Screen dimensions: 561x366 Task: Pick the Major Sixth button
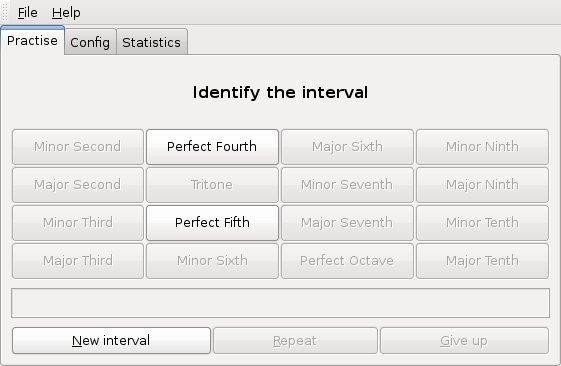(347, 147)
